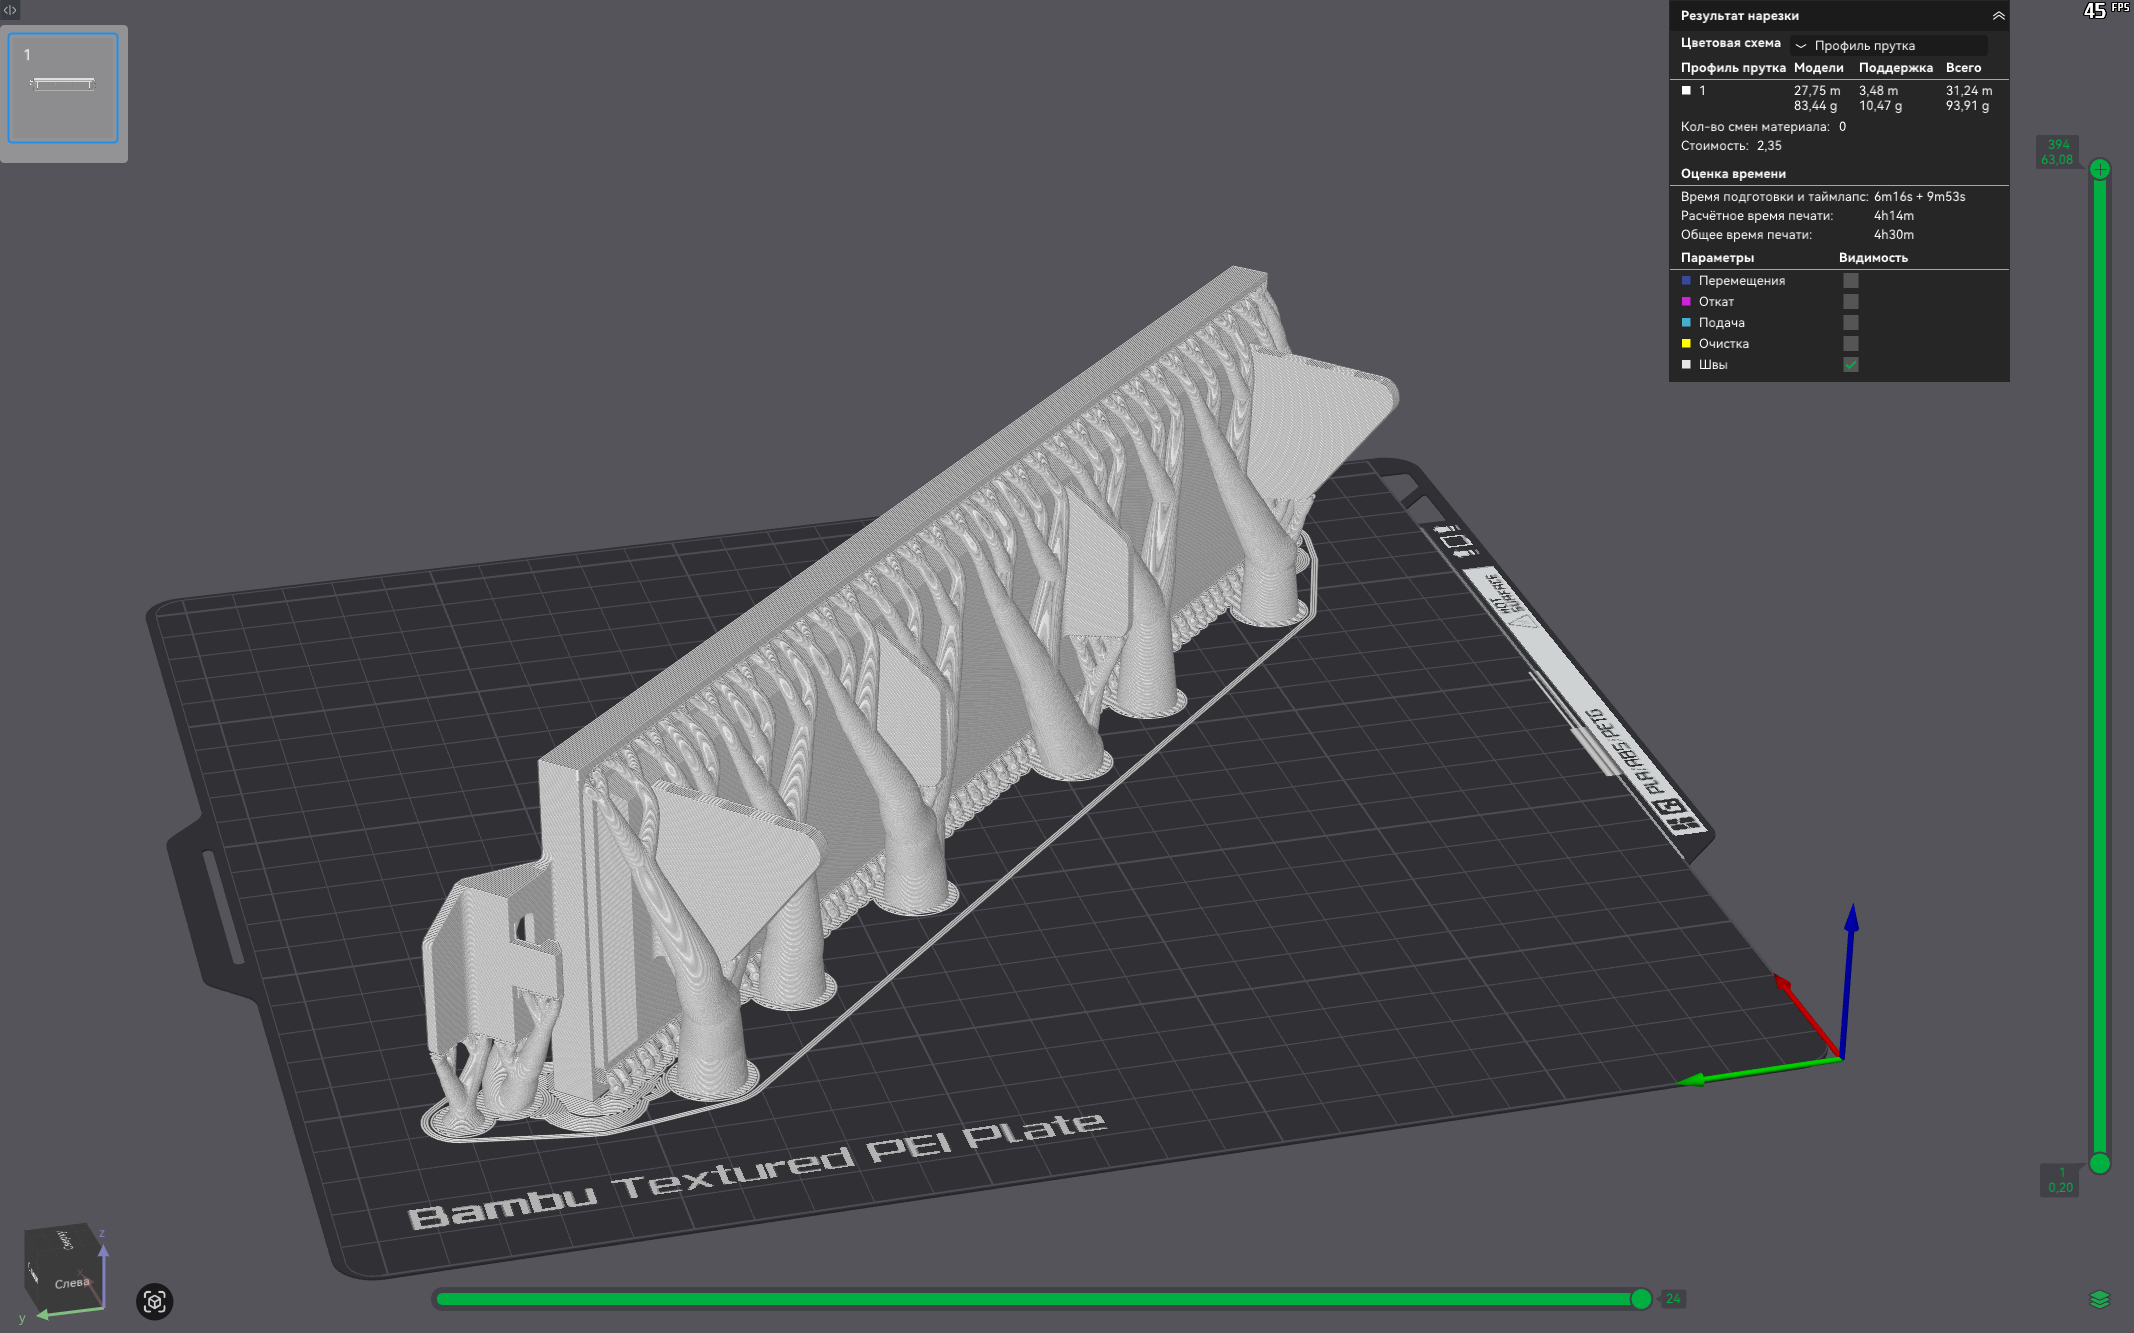Click the horizontal move slider handle
This screenshot has height=1333, width=2134.
1641,1299
